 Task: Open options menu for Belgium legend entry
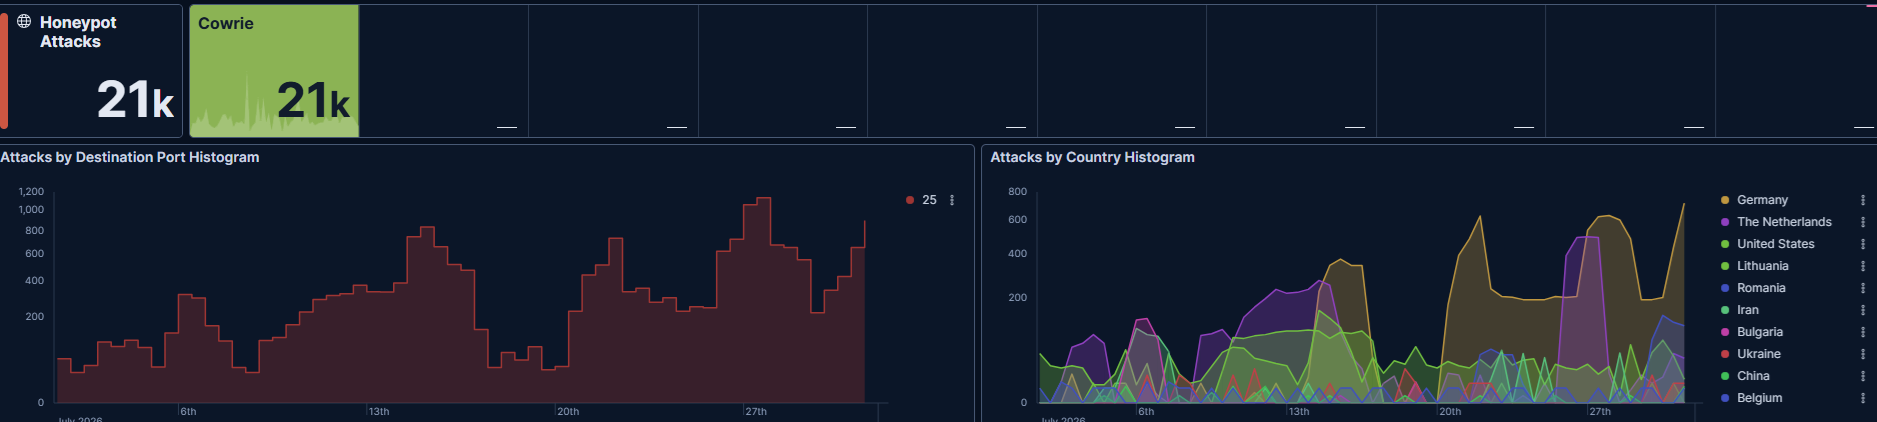click(x=1863, y=398)
